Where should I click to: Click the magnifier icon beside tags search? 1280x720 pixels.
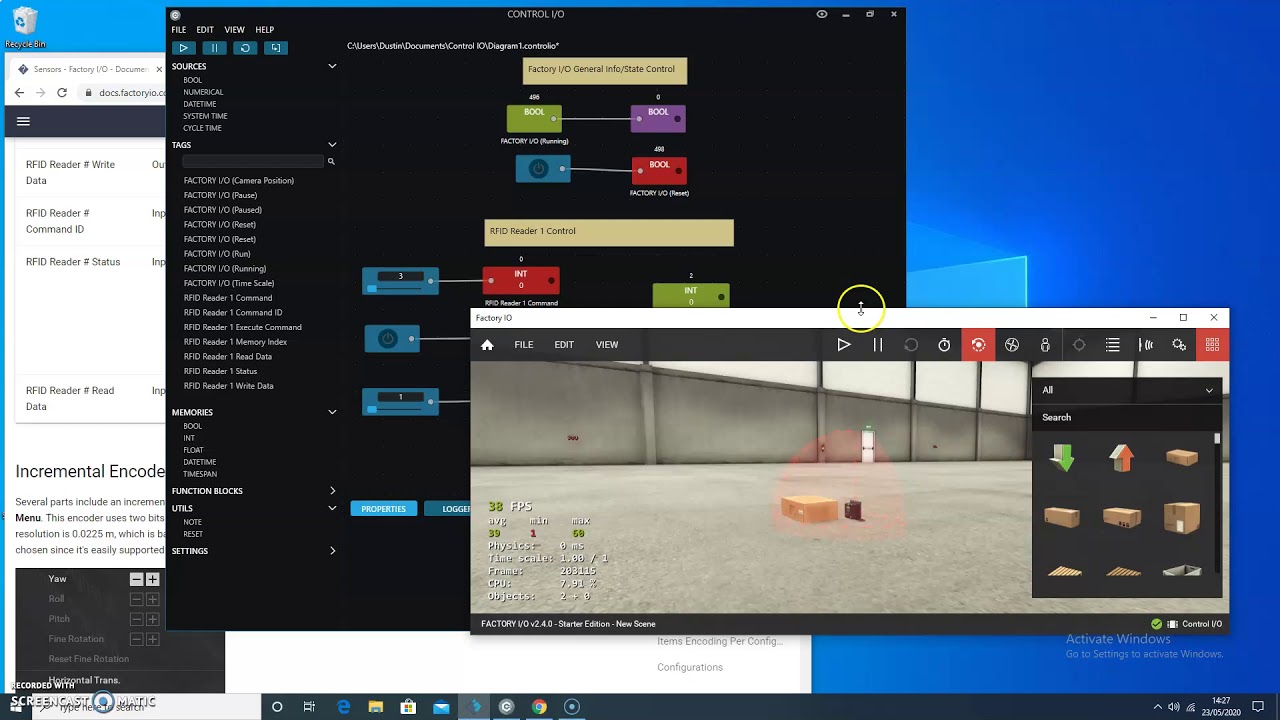tap(331, 161)
